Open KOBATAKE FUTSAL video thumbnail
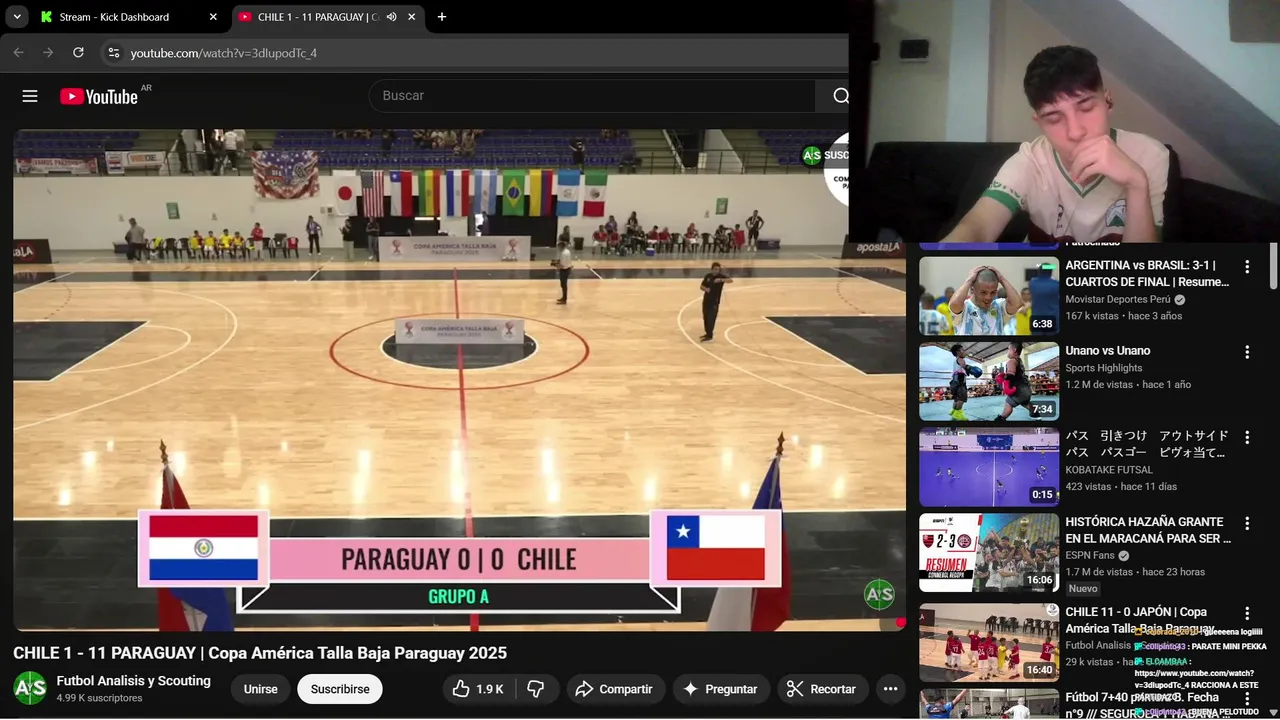The image size is (1280, 720). click(989, 467)
